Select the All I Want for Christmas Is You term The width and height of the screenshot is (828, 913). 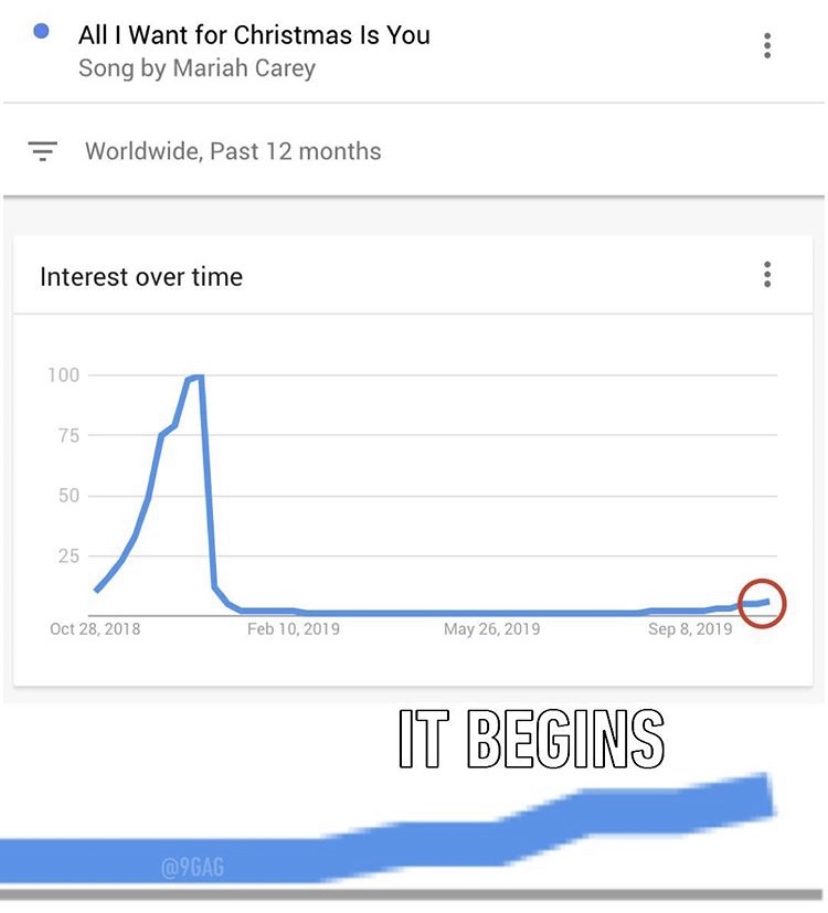click(x=254, y=35)
